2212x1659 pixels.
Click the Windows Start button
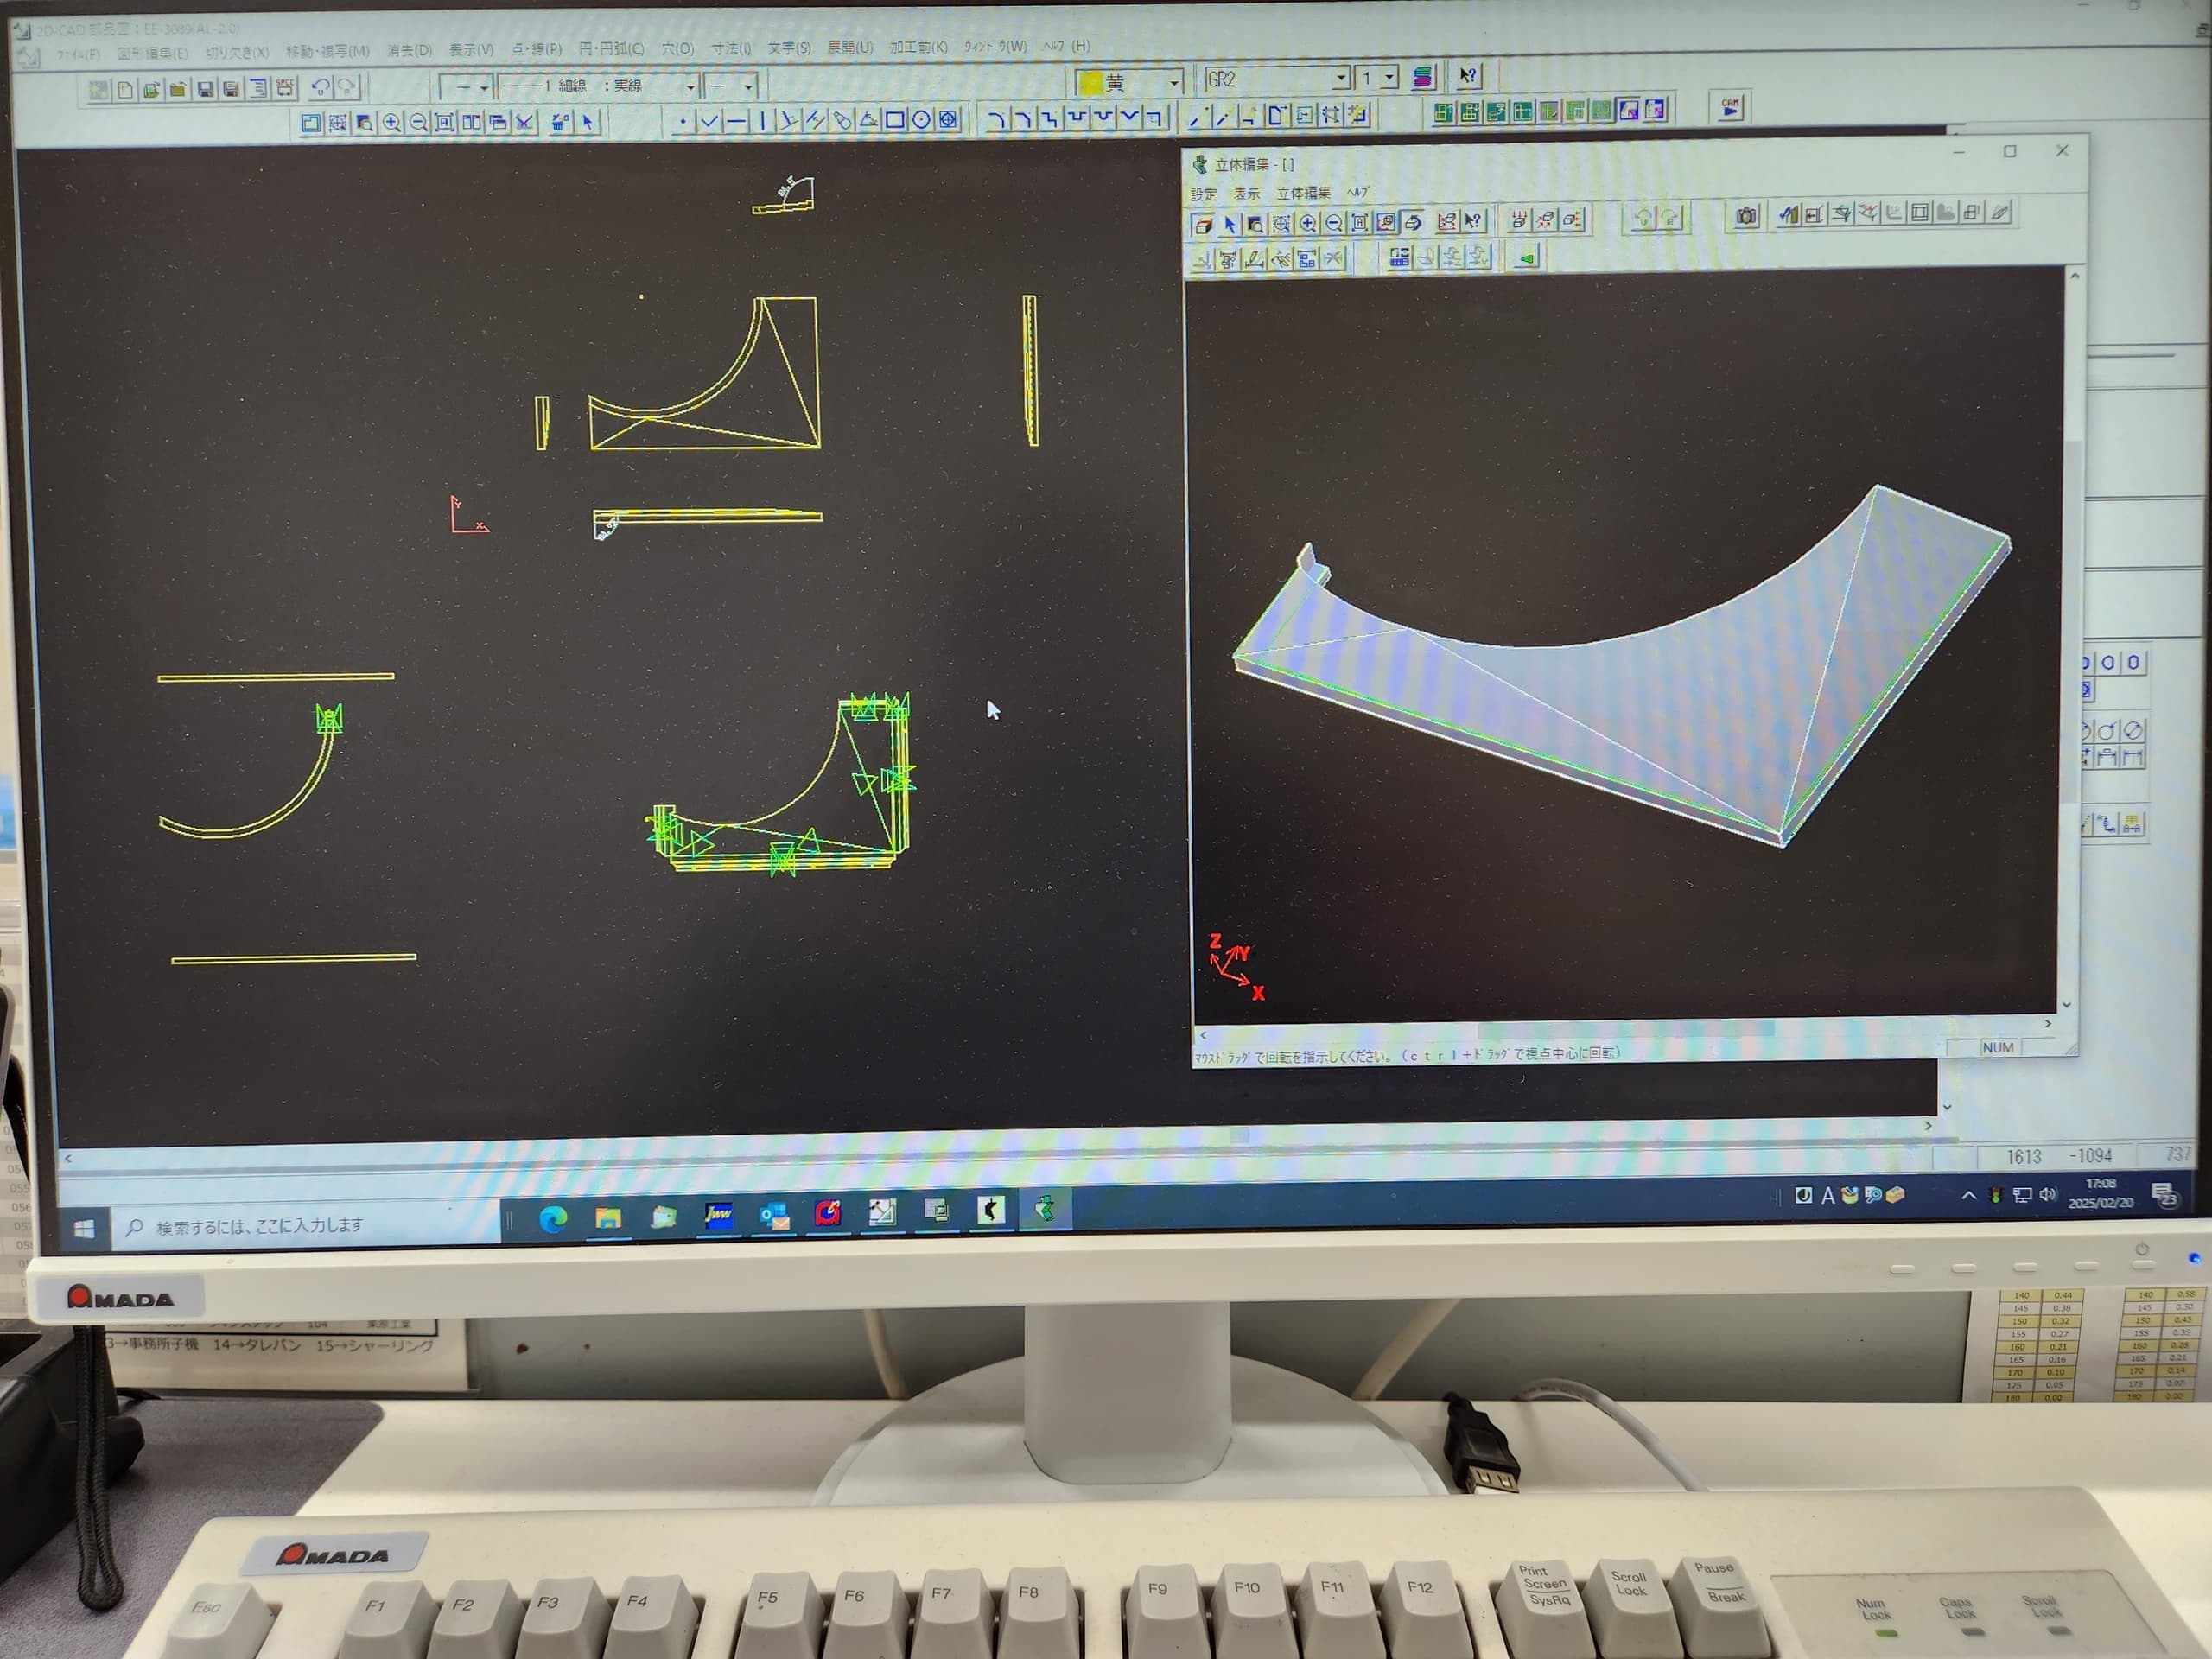(84, 1228)
